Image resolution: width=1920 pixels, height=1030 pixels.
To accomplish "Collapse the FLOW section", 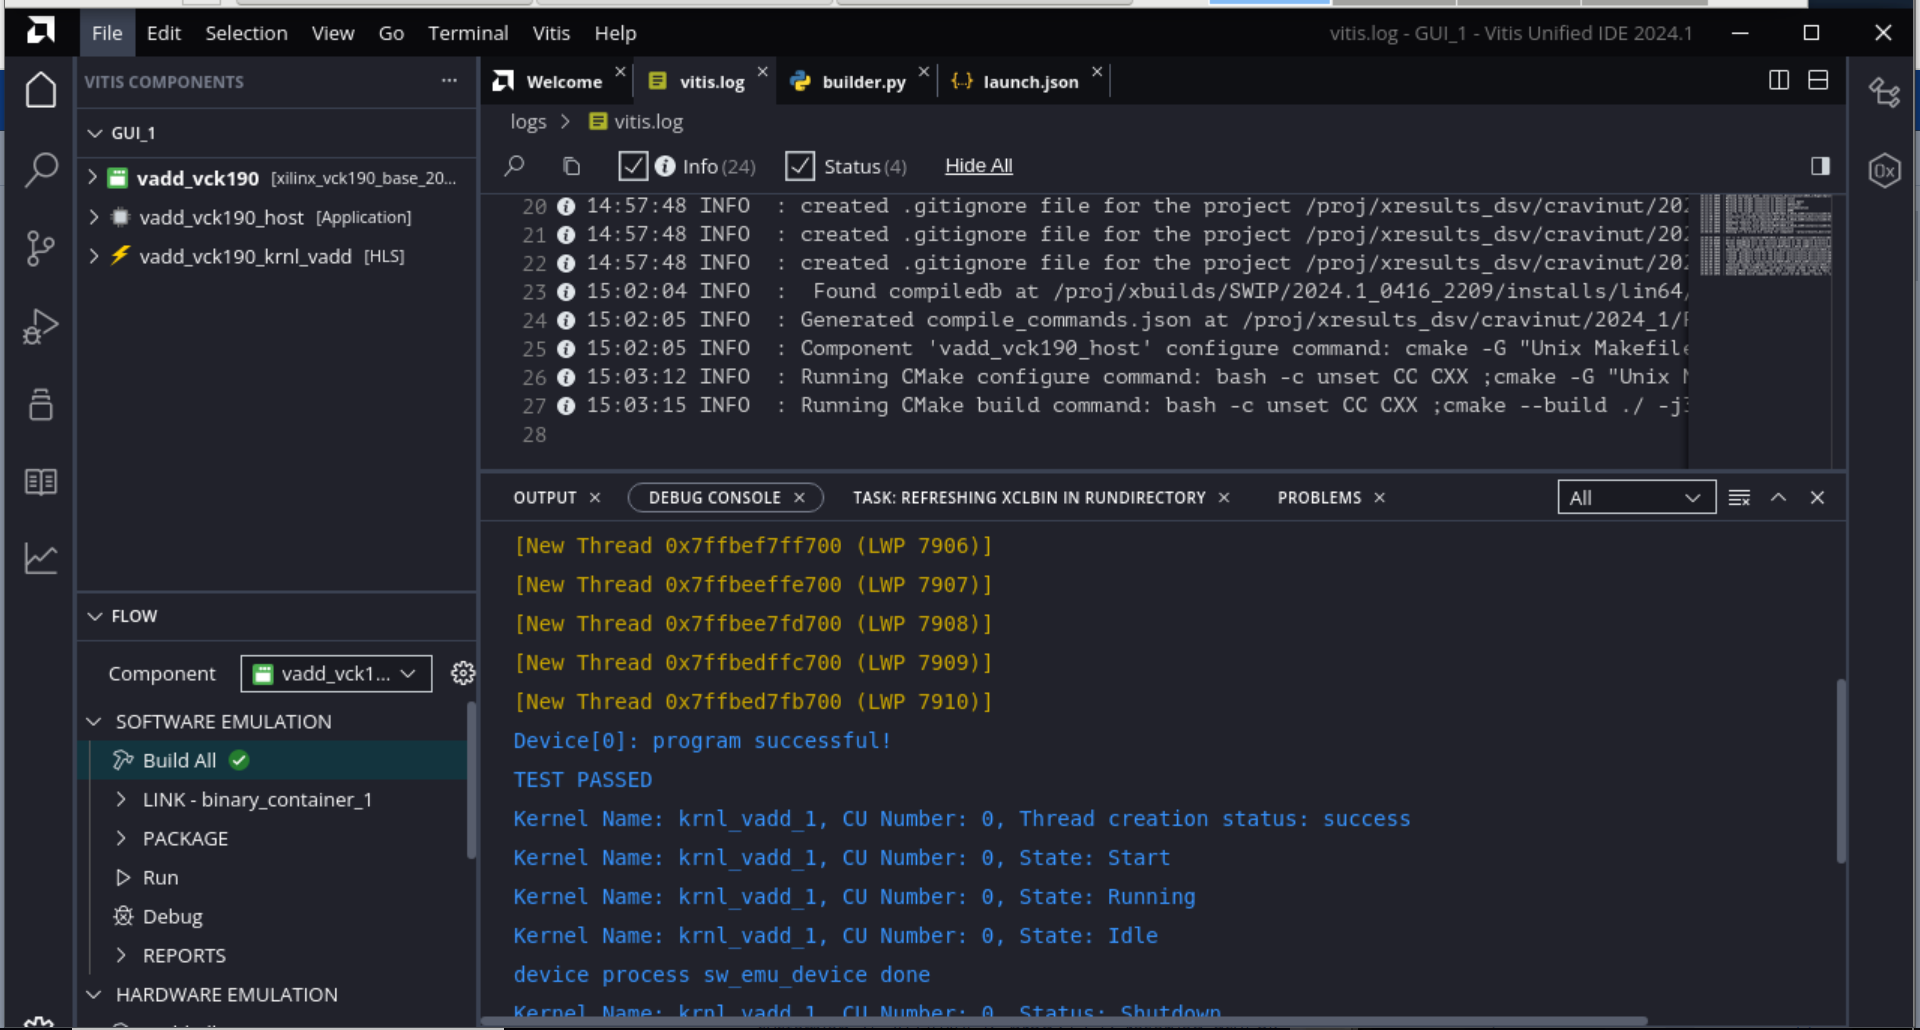I will 94,616.
